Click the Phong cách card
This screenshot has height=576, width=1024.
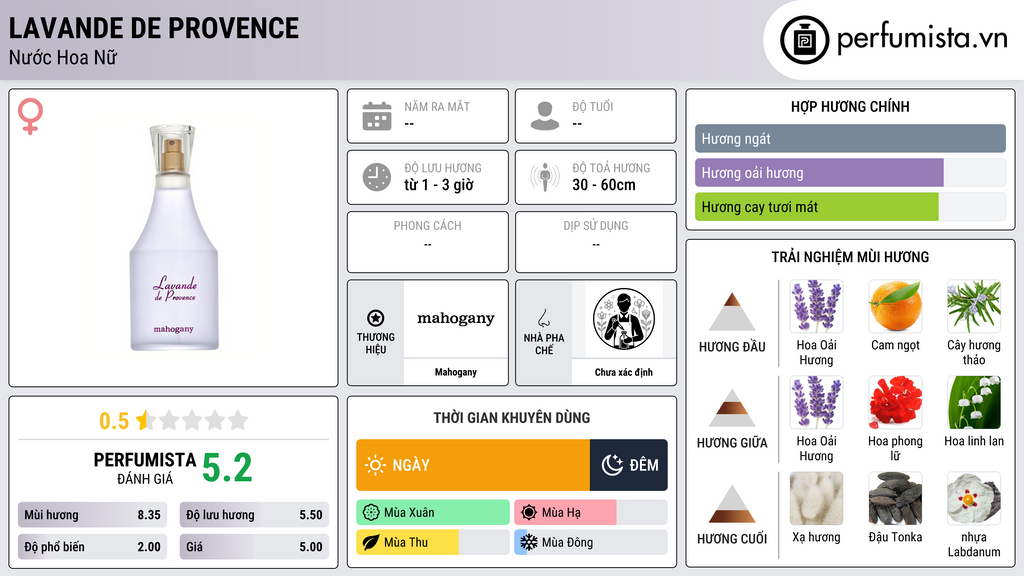tap(428, 242)
